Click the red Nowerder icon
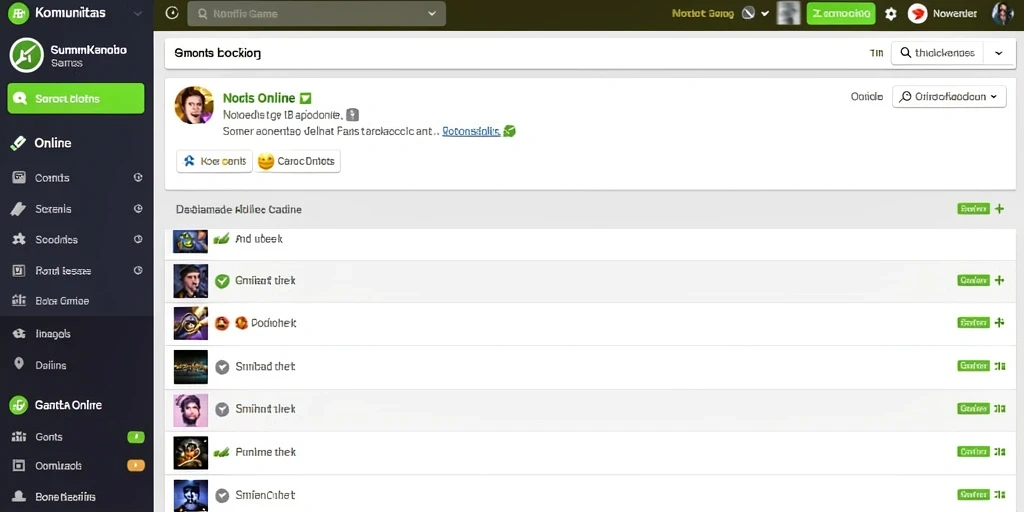 918,13
